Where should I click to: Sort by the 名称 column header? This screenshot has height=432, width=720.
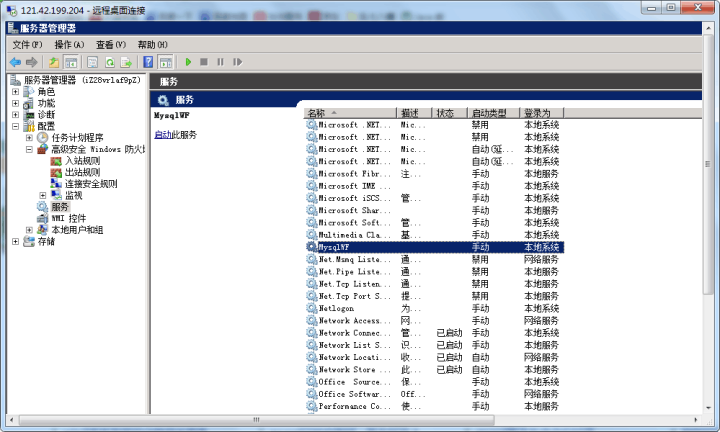350,113
